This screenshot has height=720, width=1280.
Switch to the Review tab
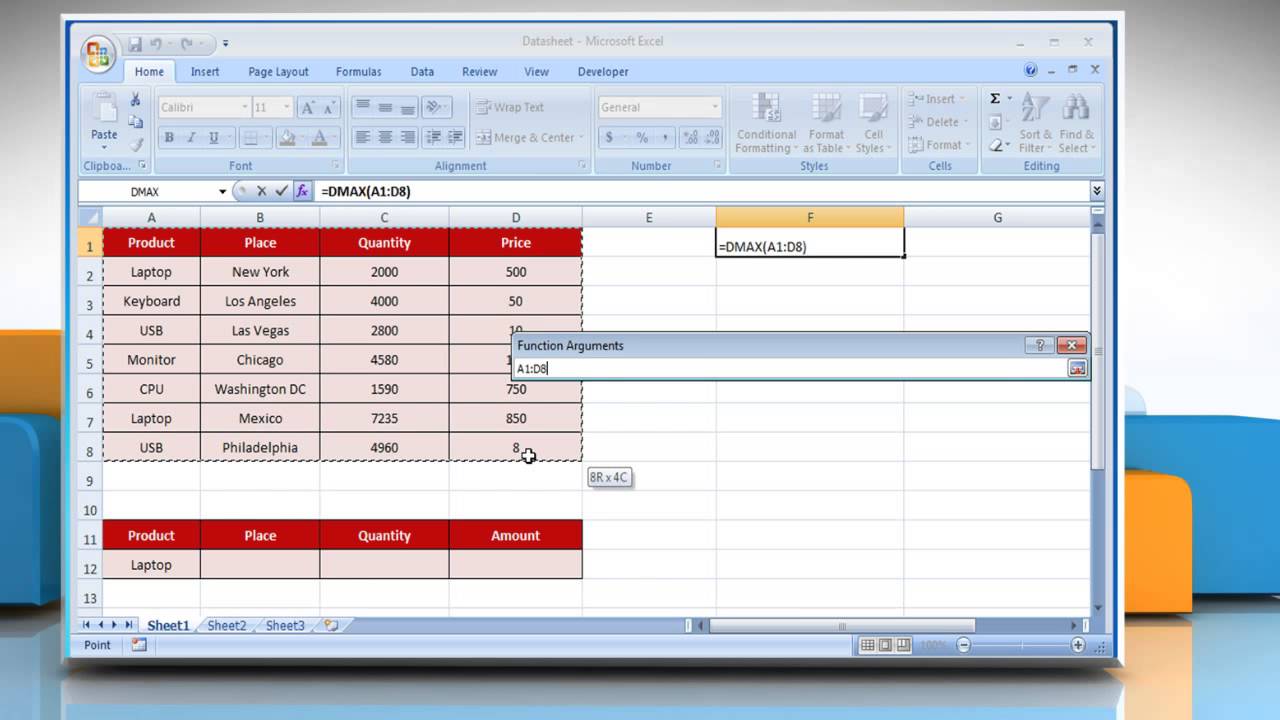click(479, 72)
